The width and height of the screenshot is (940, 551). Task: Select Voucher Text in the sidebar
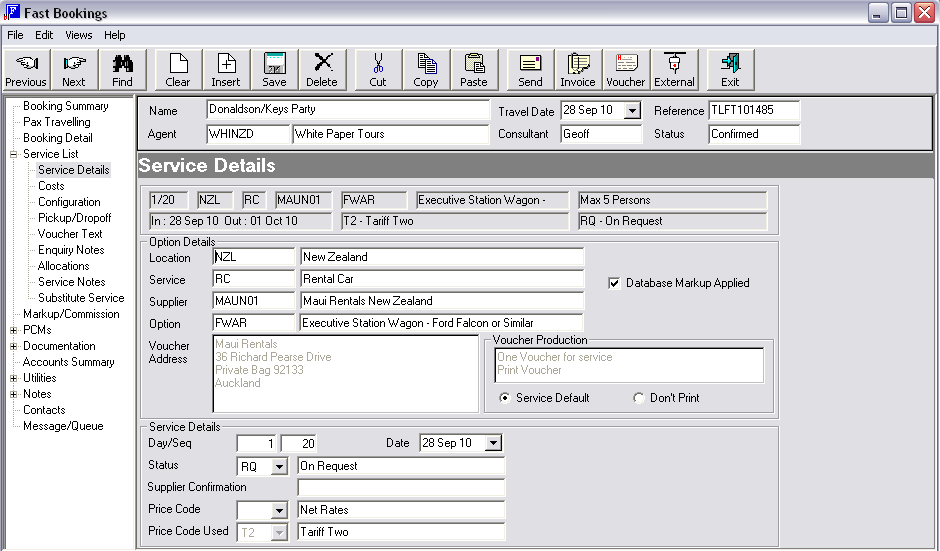point(70,234)
